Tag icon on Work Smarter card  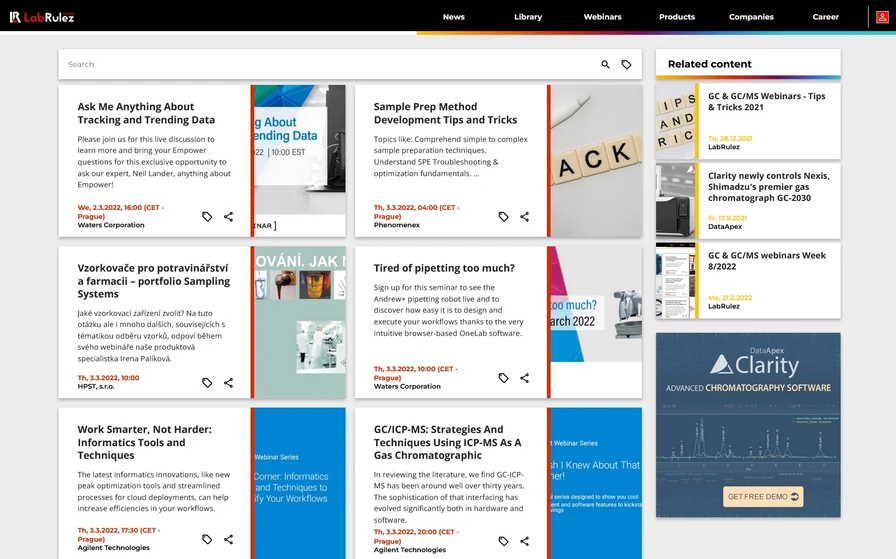tap(207, 539)
